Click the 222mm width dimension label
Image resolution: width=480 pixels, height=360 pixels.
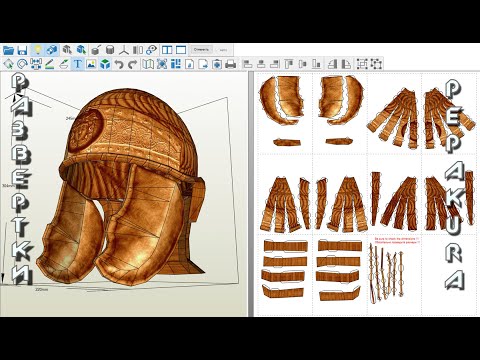point(42,290)
